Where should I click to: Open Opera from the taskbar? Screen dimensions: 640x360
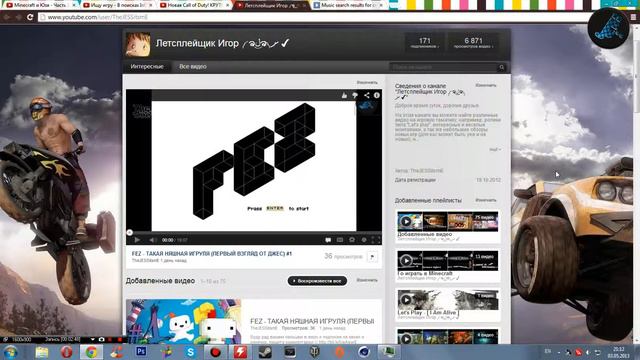tap(67, 352)
